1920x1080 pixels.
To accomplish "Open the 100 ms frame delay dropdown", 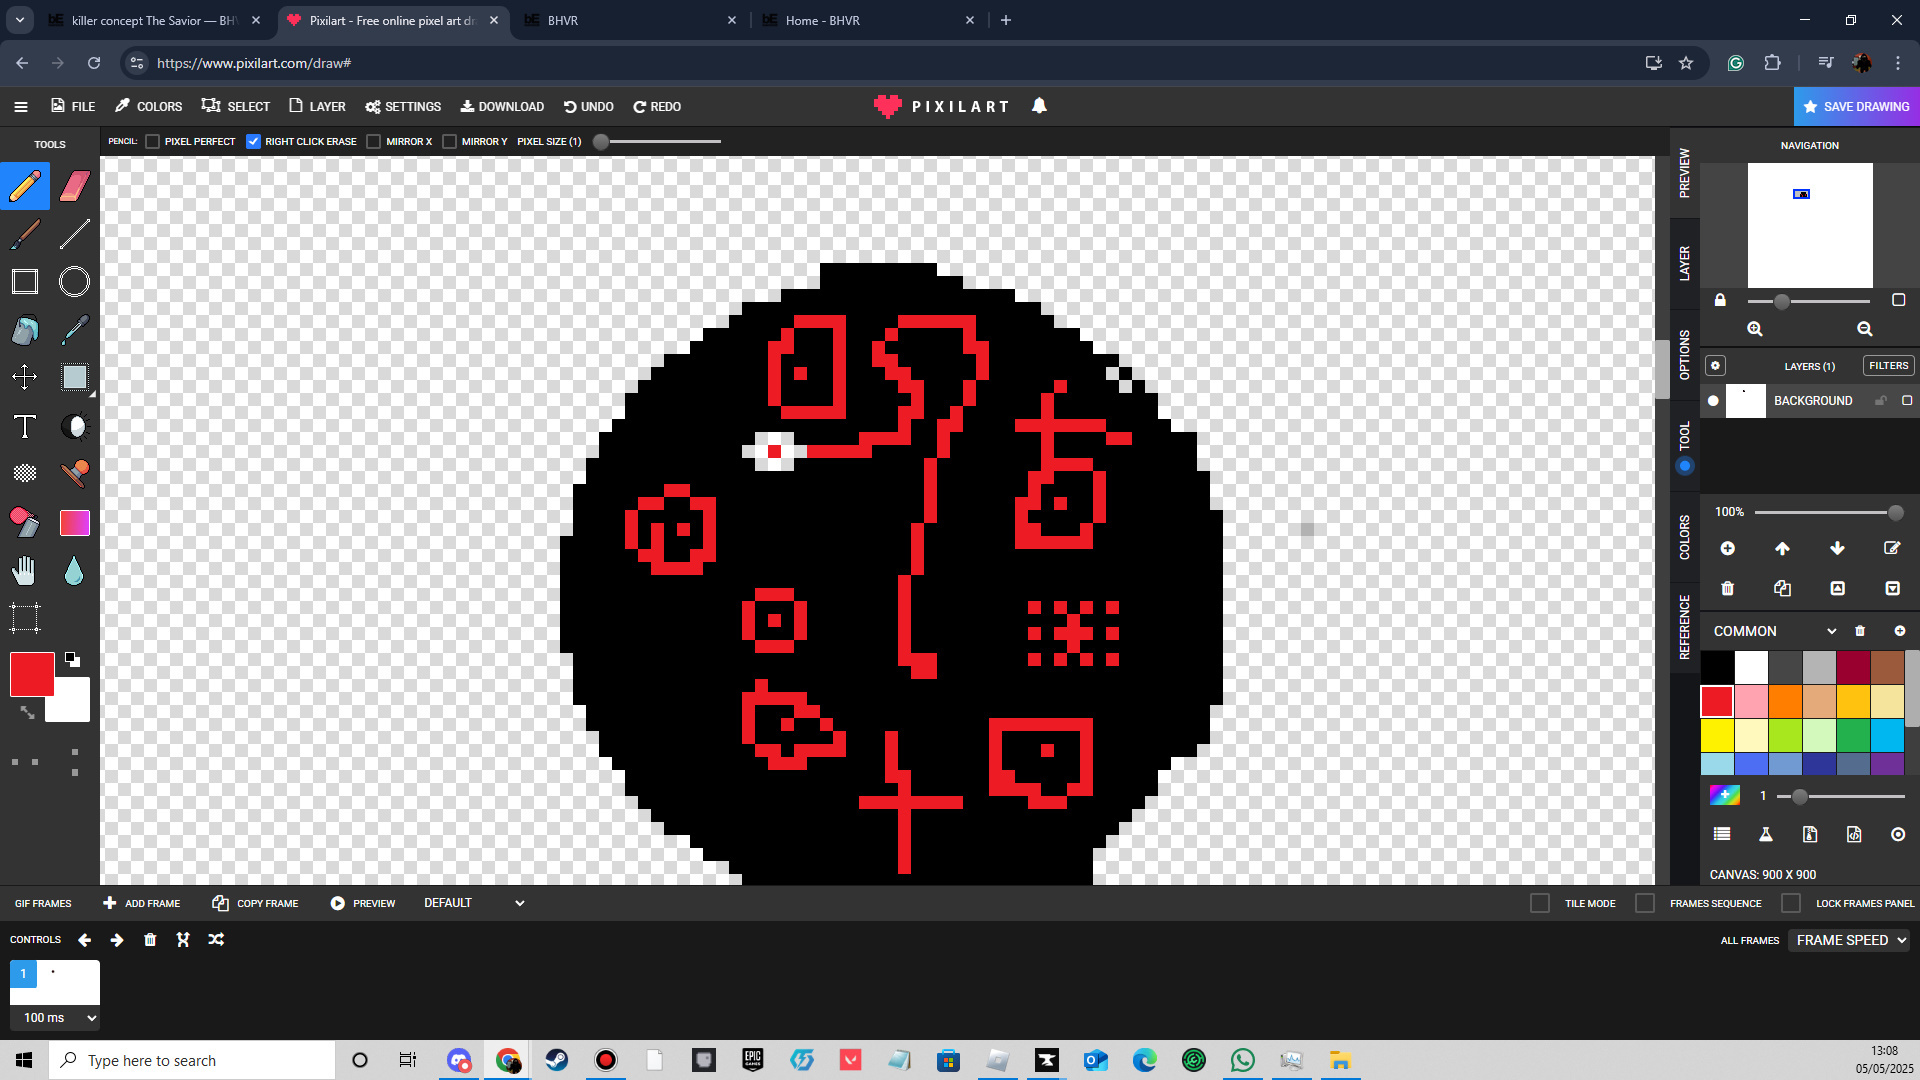I will (55, 1018).
